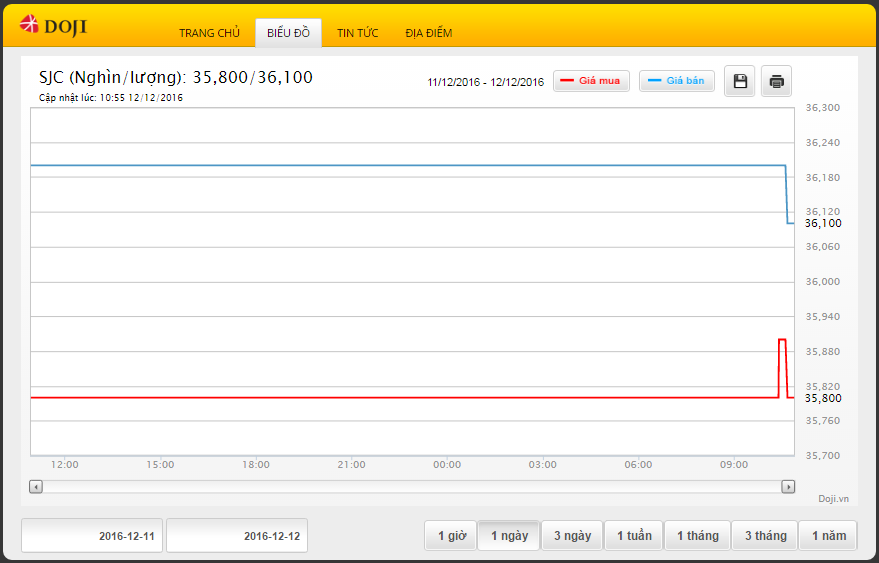The height and width of the screenshot is (563, 879).
Task: Click the left scroll arrow below the chart
Action: point(36,487)
